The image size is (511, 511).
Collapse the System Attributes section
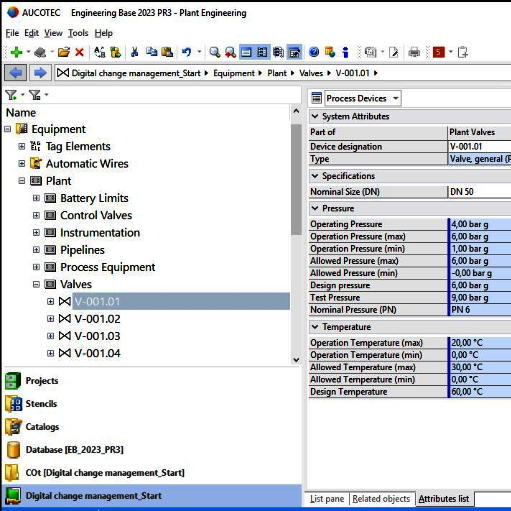(x=315, y=116)
